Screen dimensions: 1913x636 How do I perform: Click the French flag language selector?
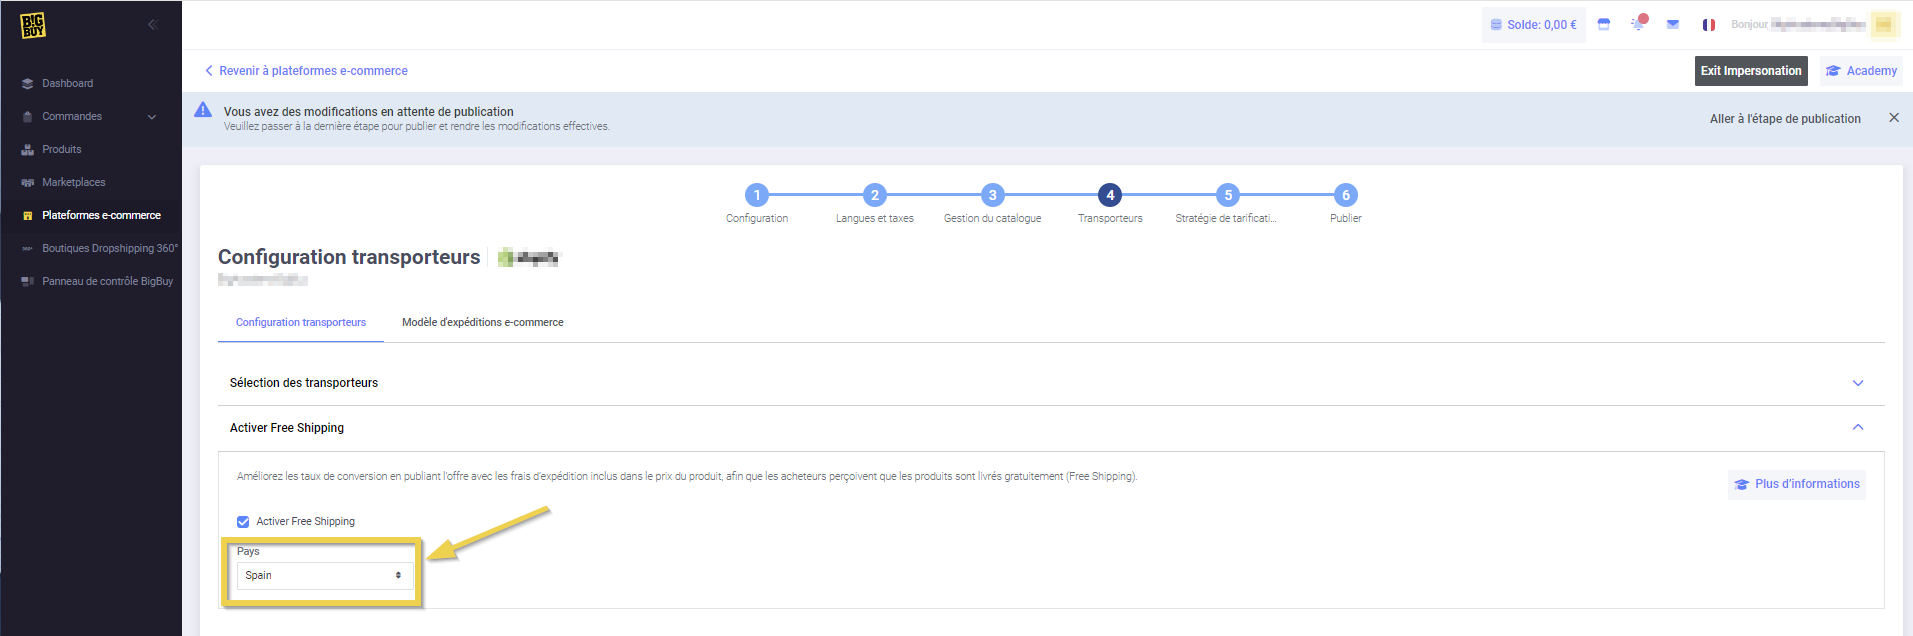point(1709,25)
